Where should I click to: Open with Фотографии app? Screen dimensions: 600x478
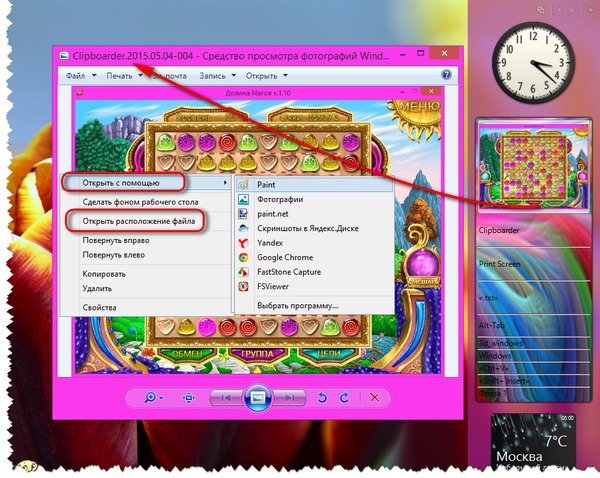(315, 199)
